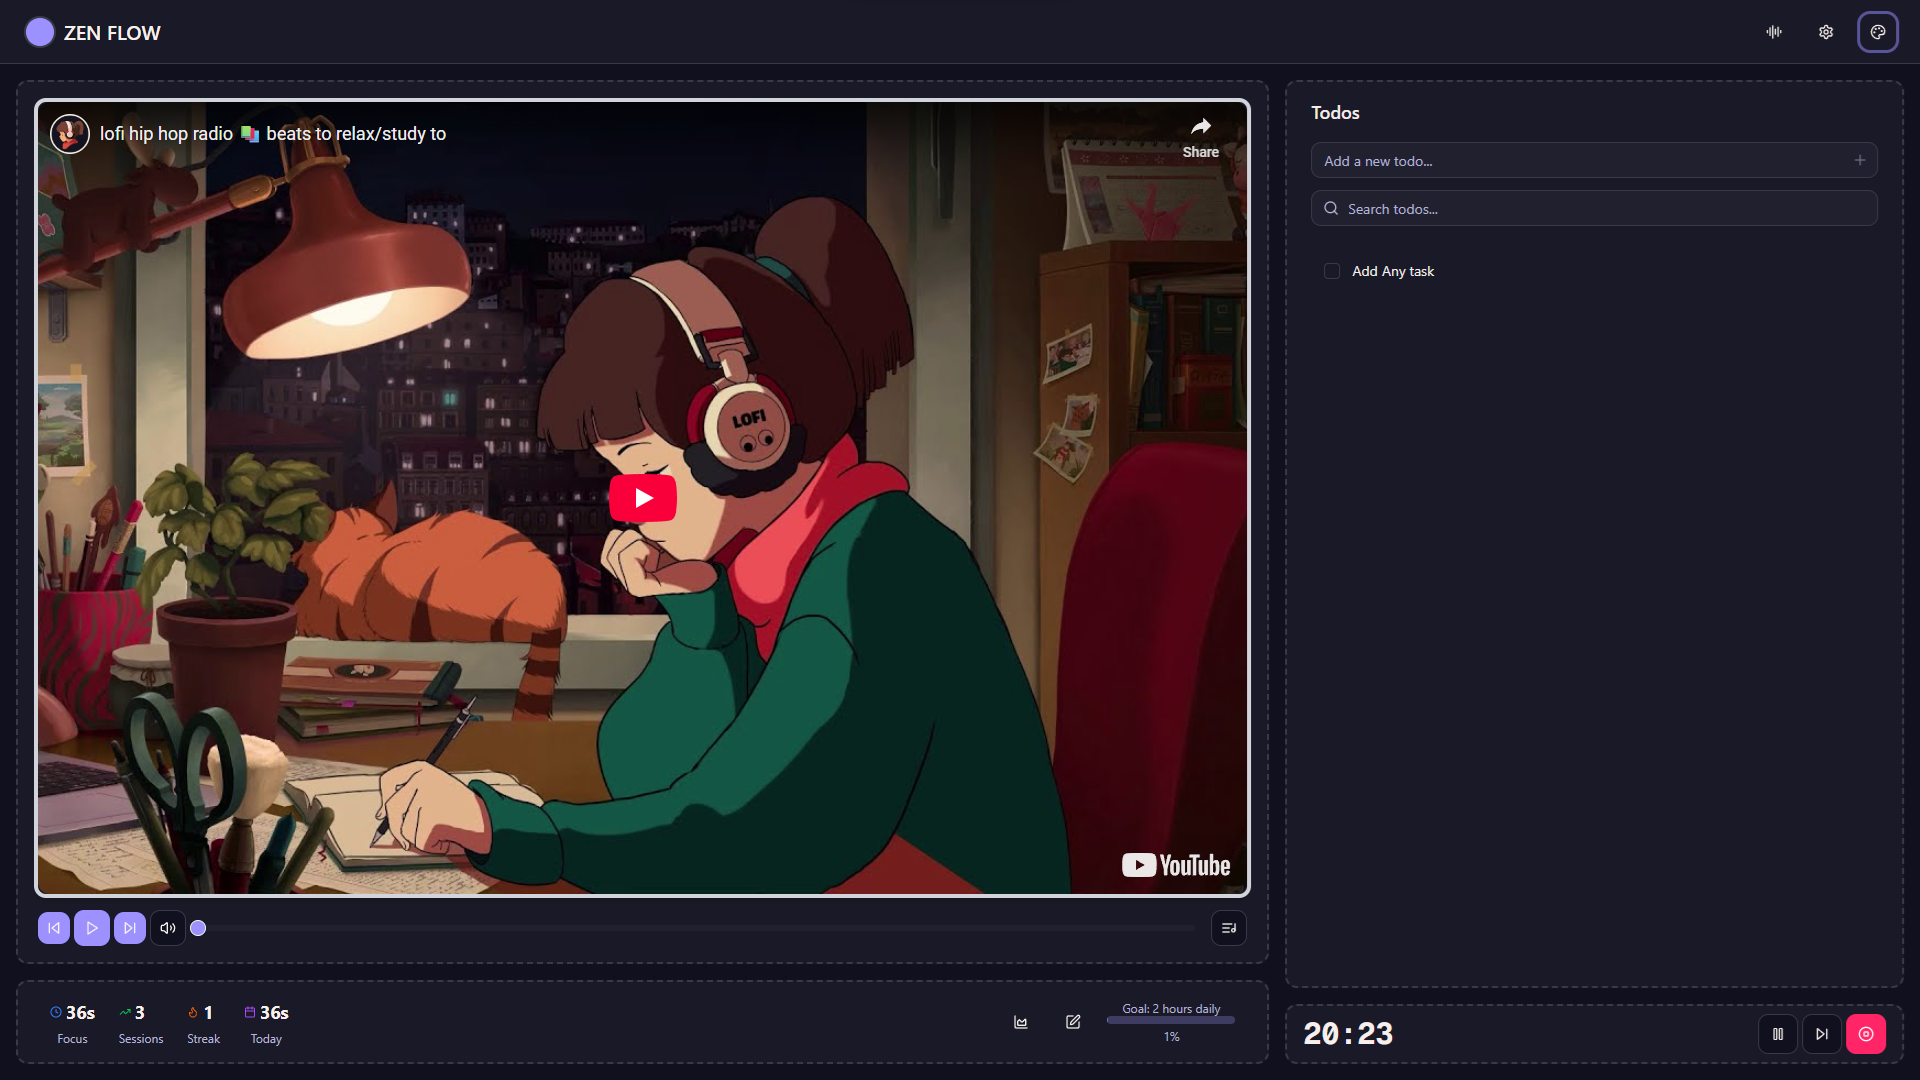Viewport: 1920px width, 1080px height.
Task: Open settings with the gear icon
Action: pos(1826,32)
